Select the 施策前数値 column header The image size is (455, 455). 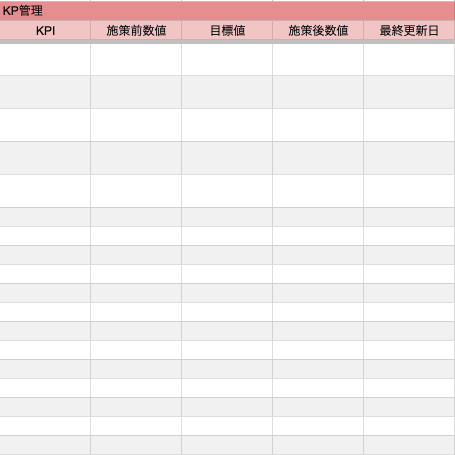[x=136, y=31]
